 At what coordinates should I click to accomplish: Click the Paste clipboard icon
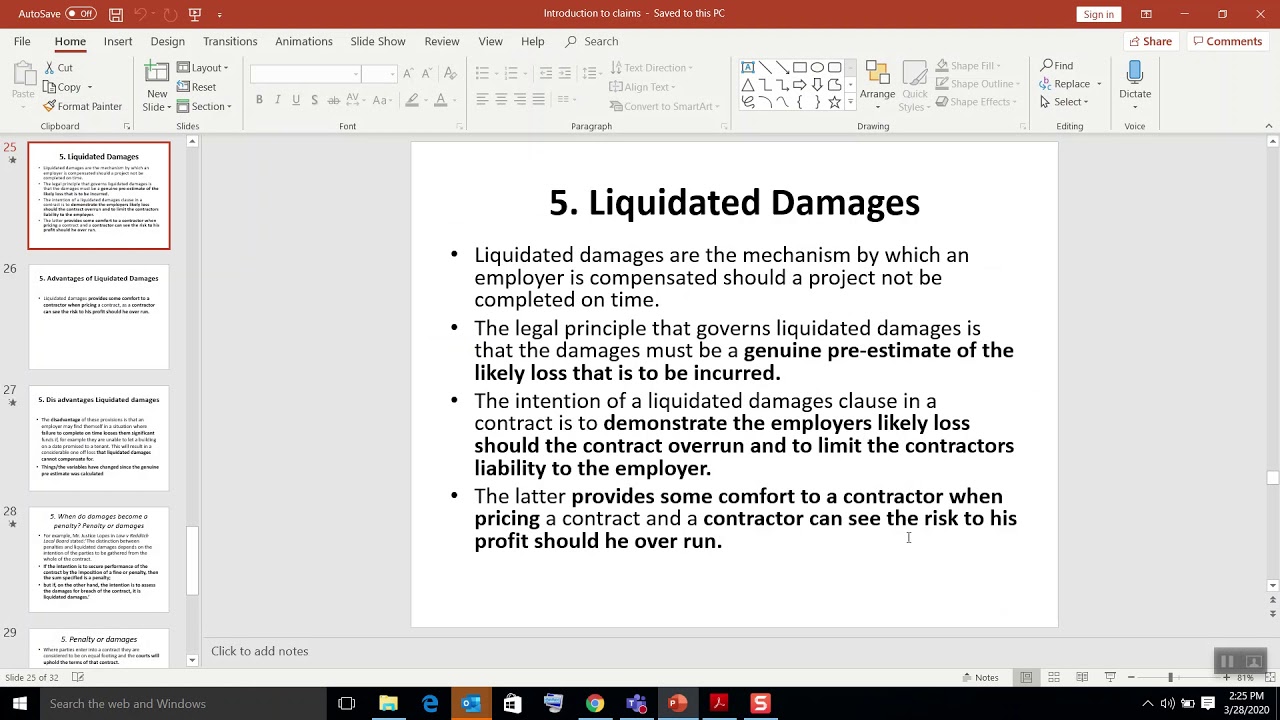click(x=23, y=74)
